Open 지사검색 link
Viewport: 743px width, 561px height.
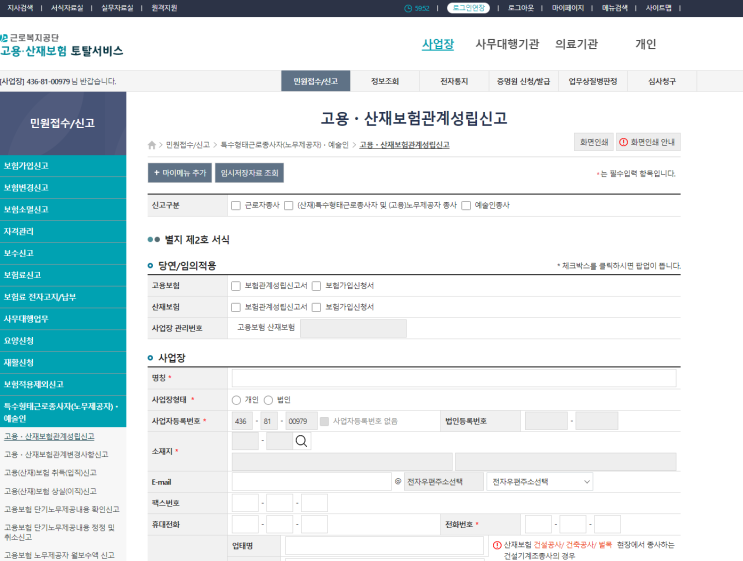[x=20, y=8]
